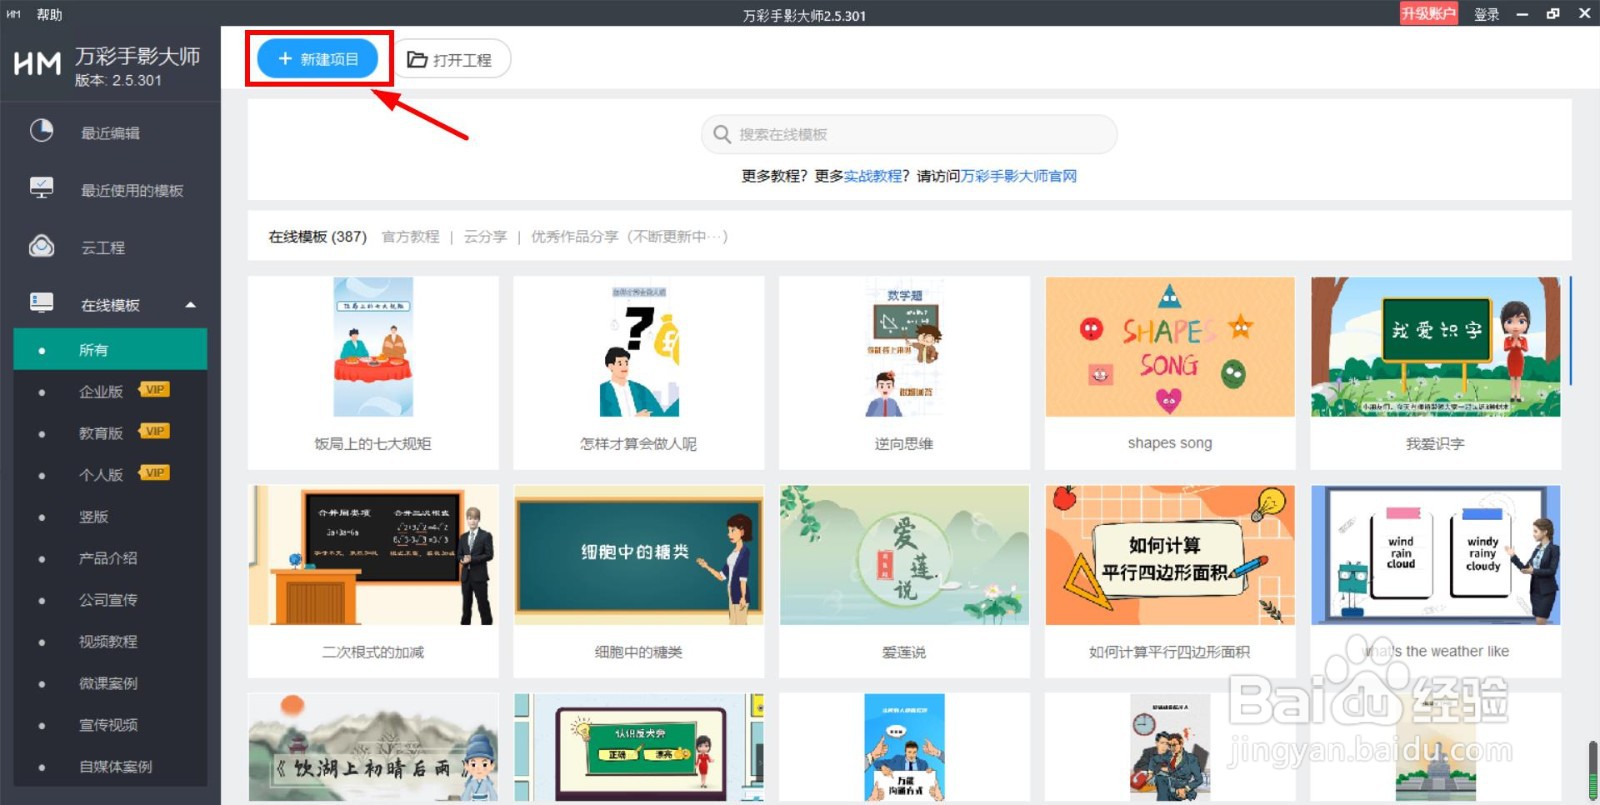Screen dimensions: 1600x805
Task: Select the 宣传视频 category
Action: click(110, 725)
